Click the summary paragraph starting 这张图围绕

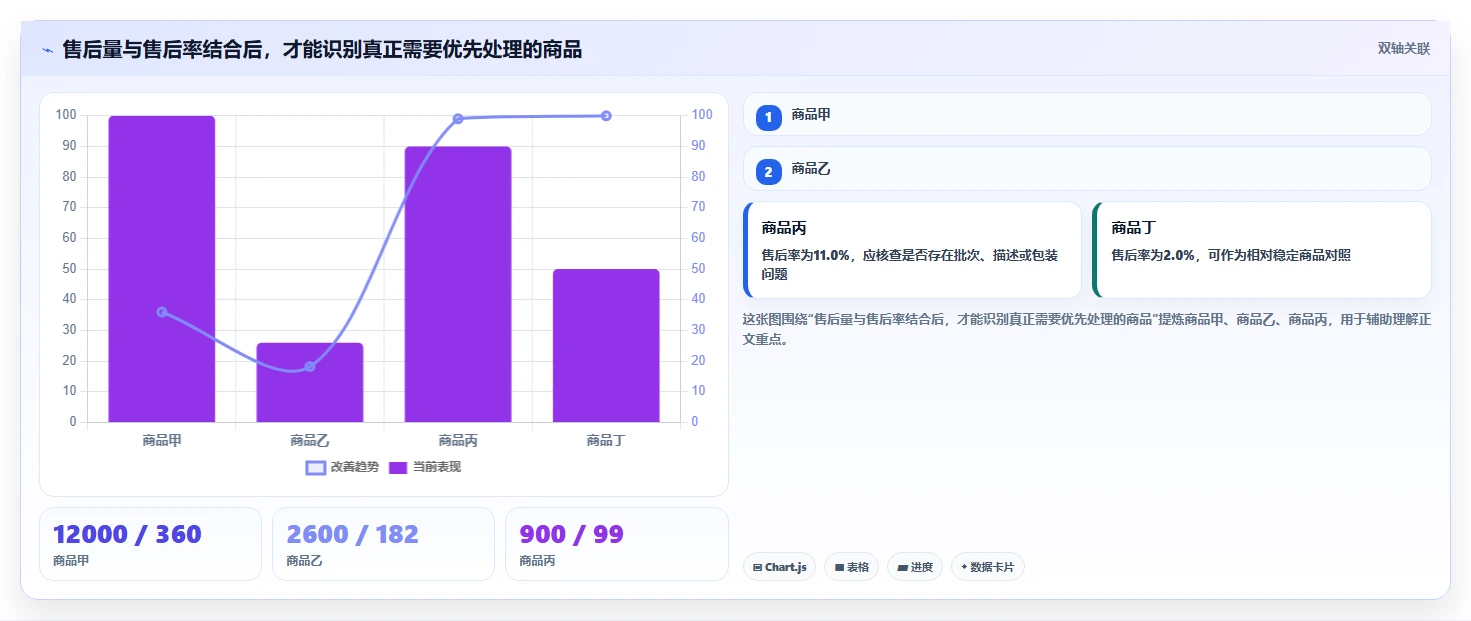[1087, 329]
